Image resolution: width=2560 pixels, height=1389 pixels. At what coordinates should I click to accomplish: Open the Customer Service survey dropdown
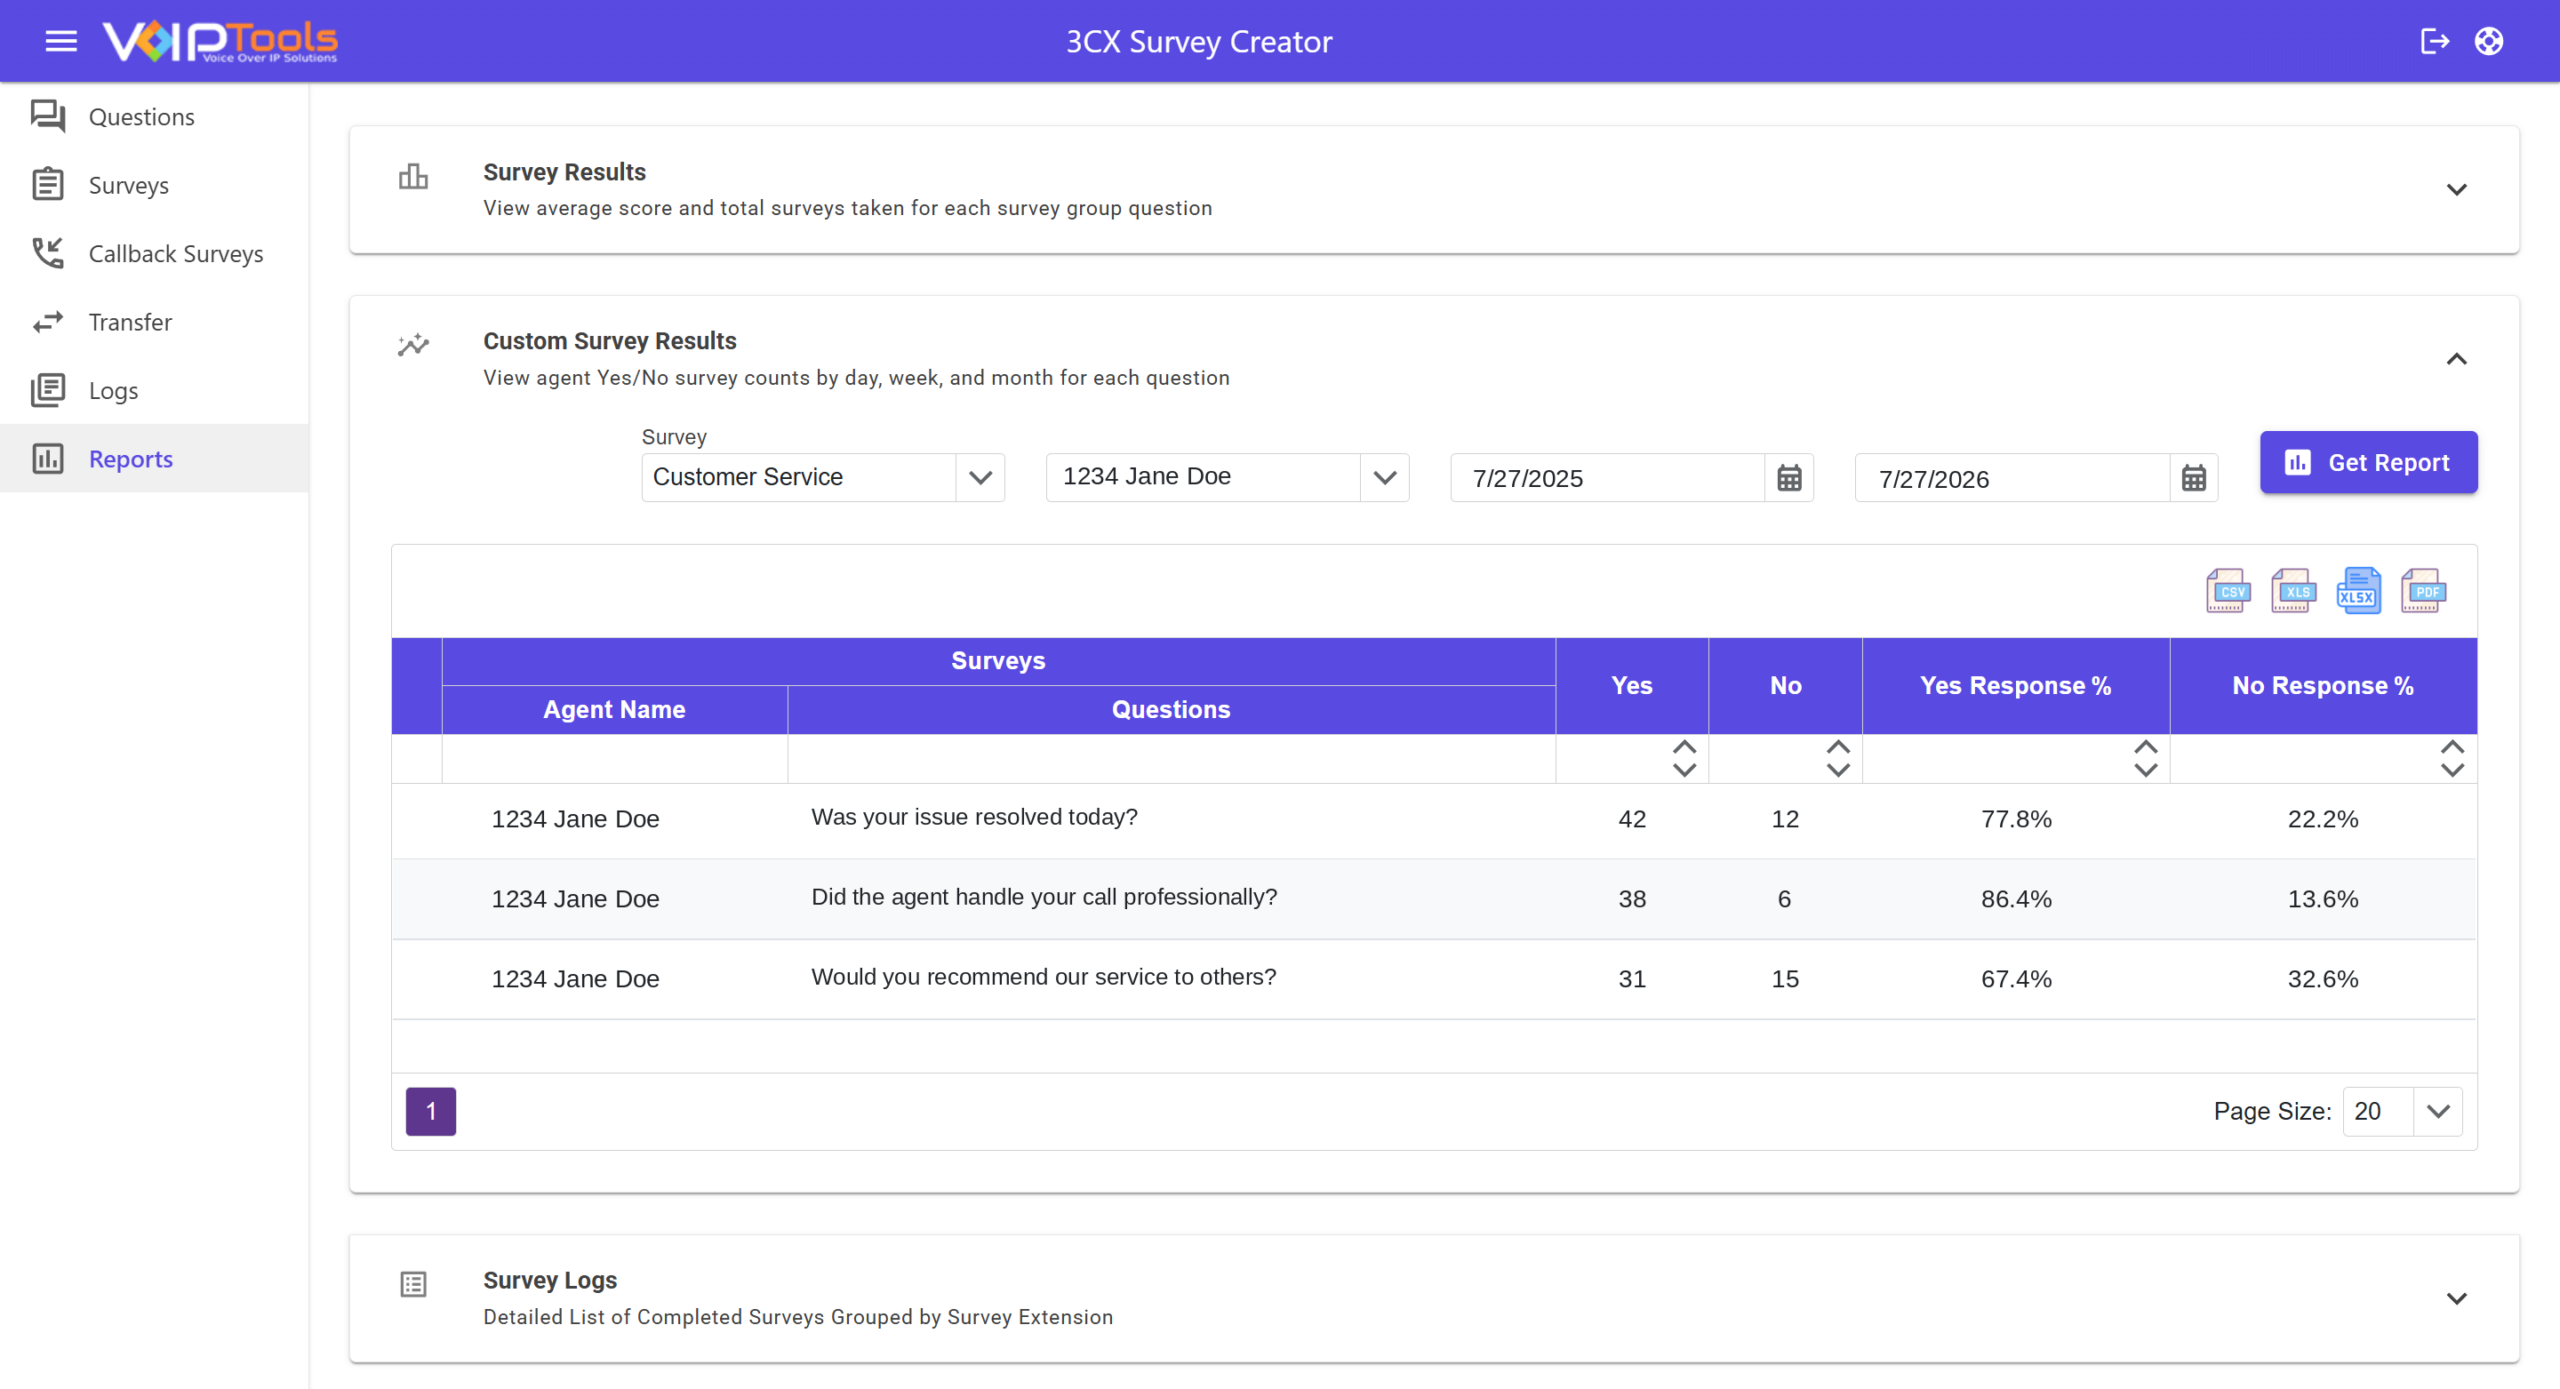point(823,477)
